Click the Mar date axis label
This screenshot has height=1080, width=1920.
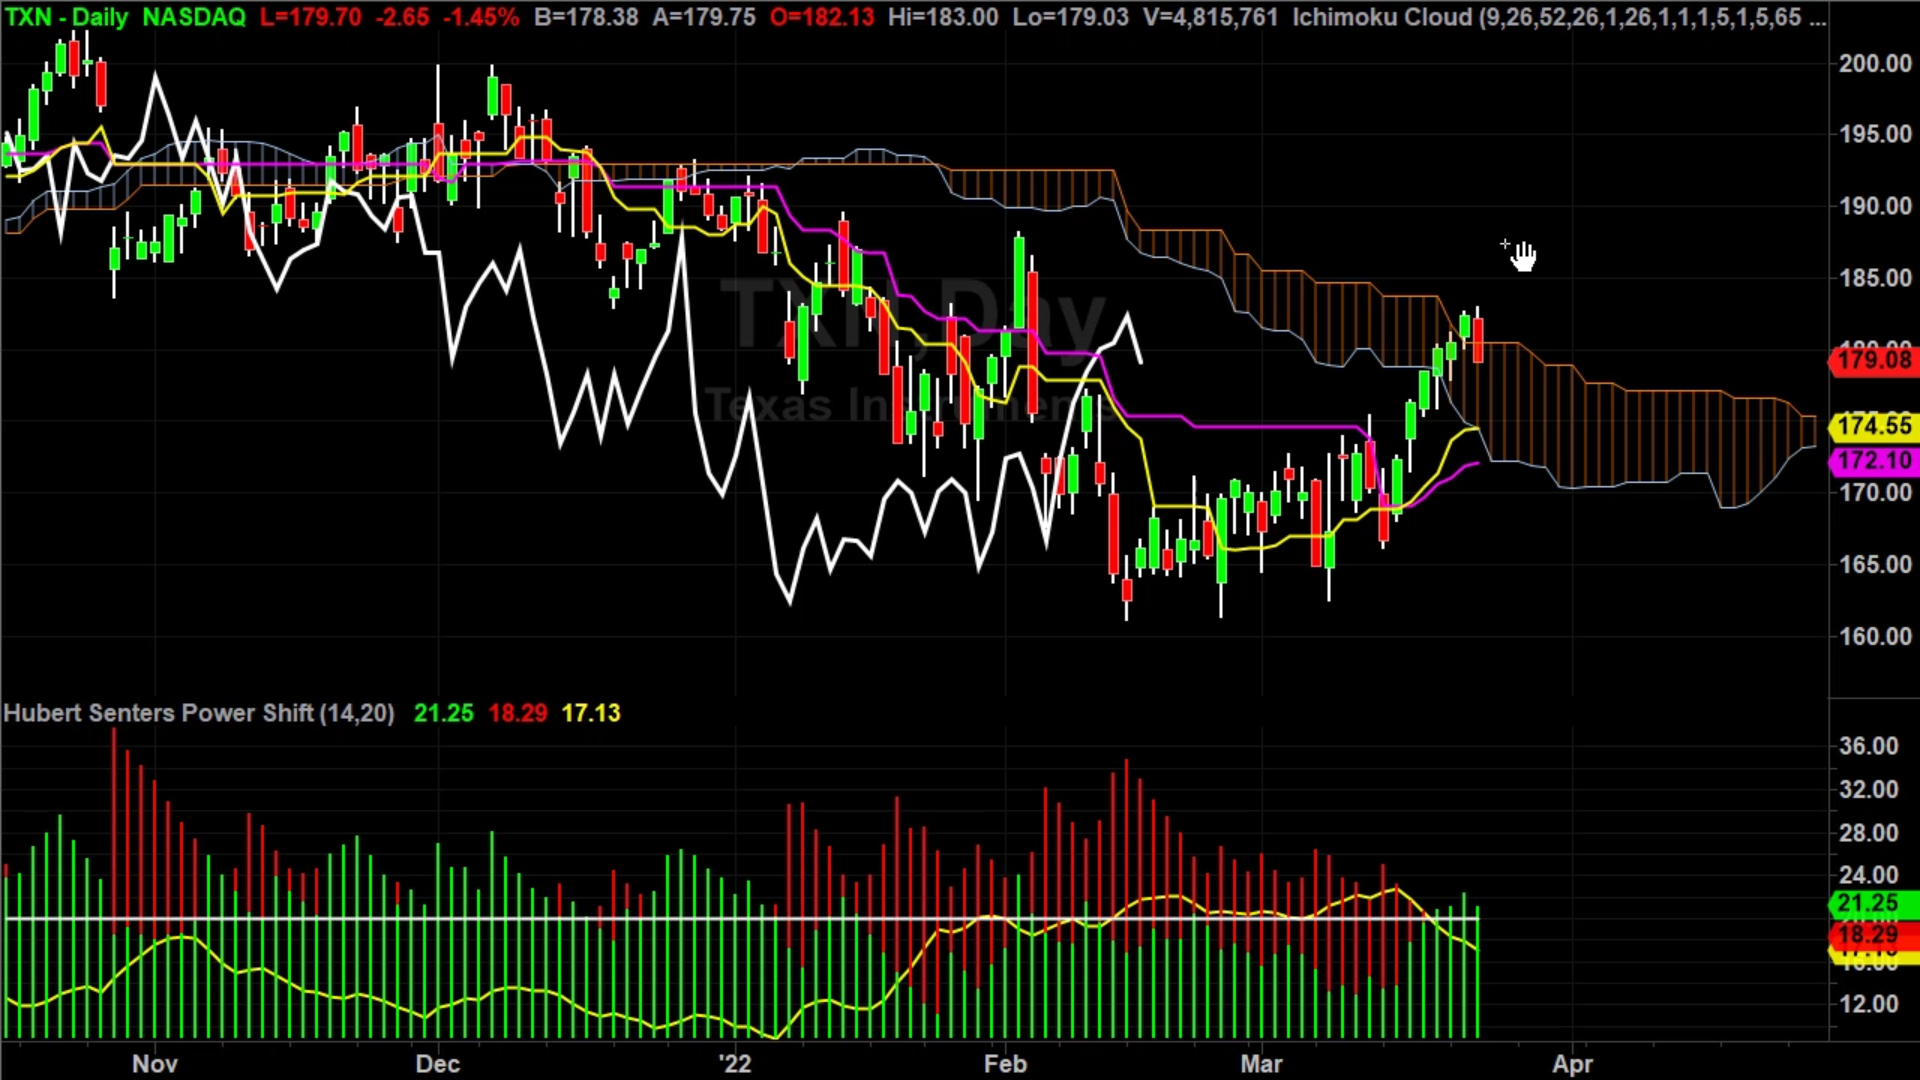click(x=1261, y=1063)
